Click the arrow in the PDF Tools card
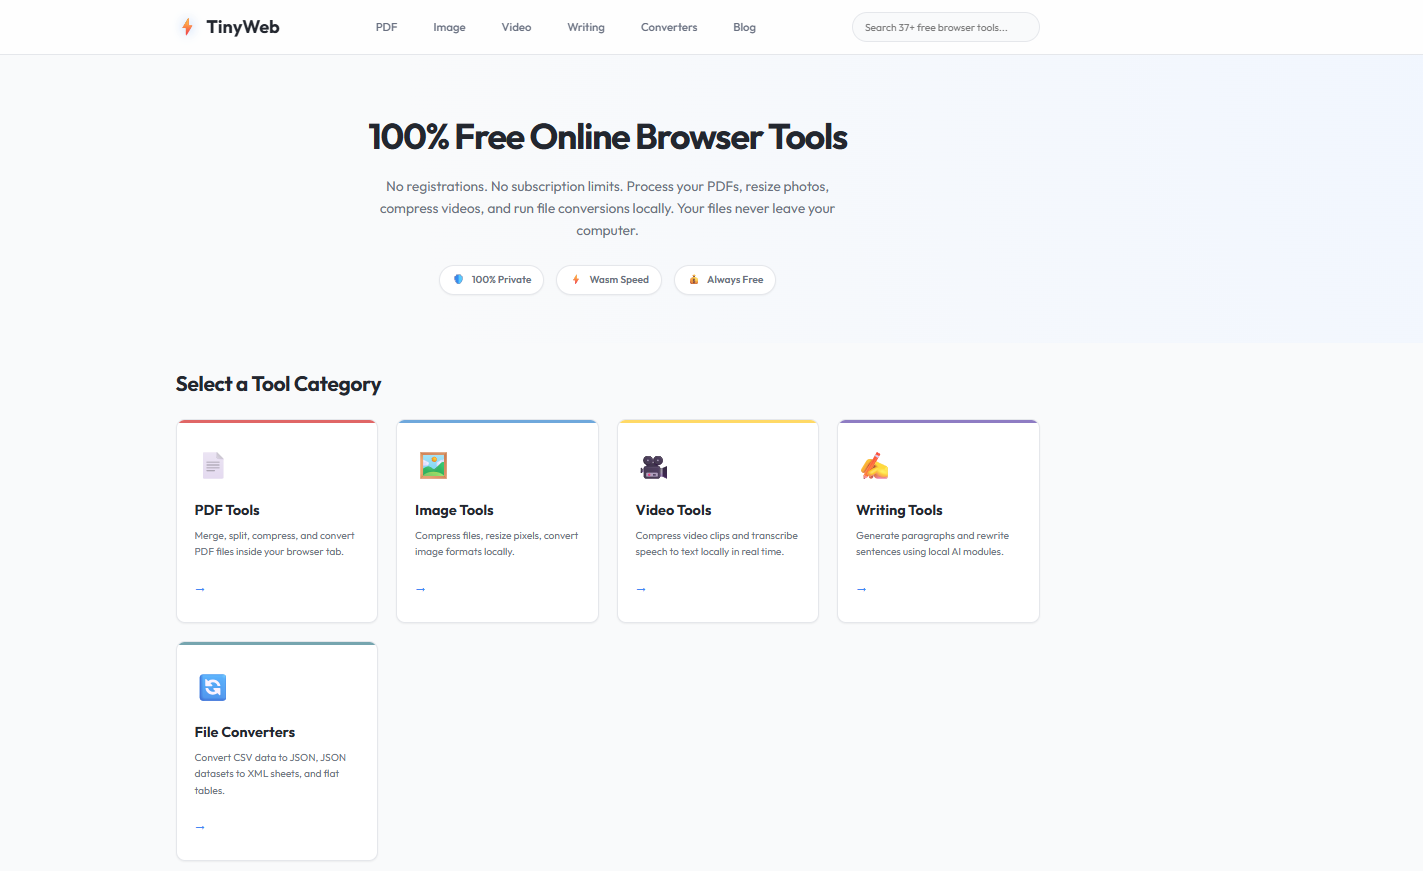The image size is (1423, 871). [x=200, y=589]
